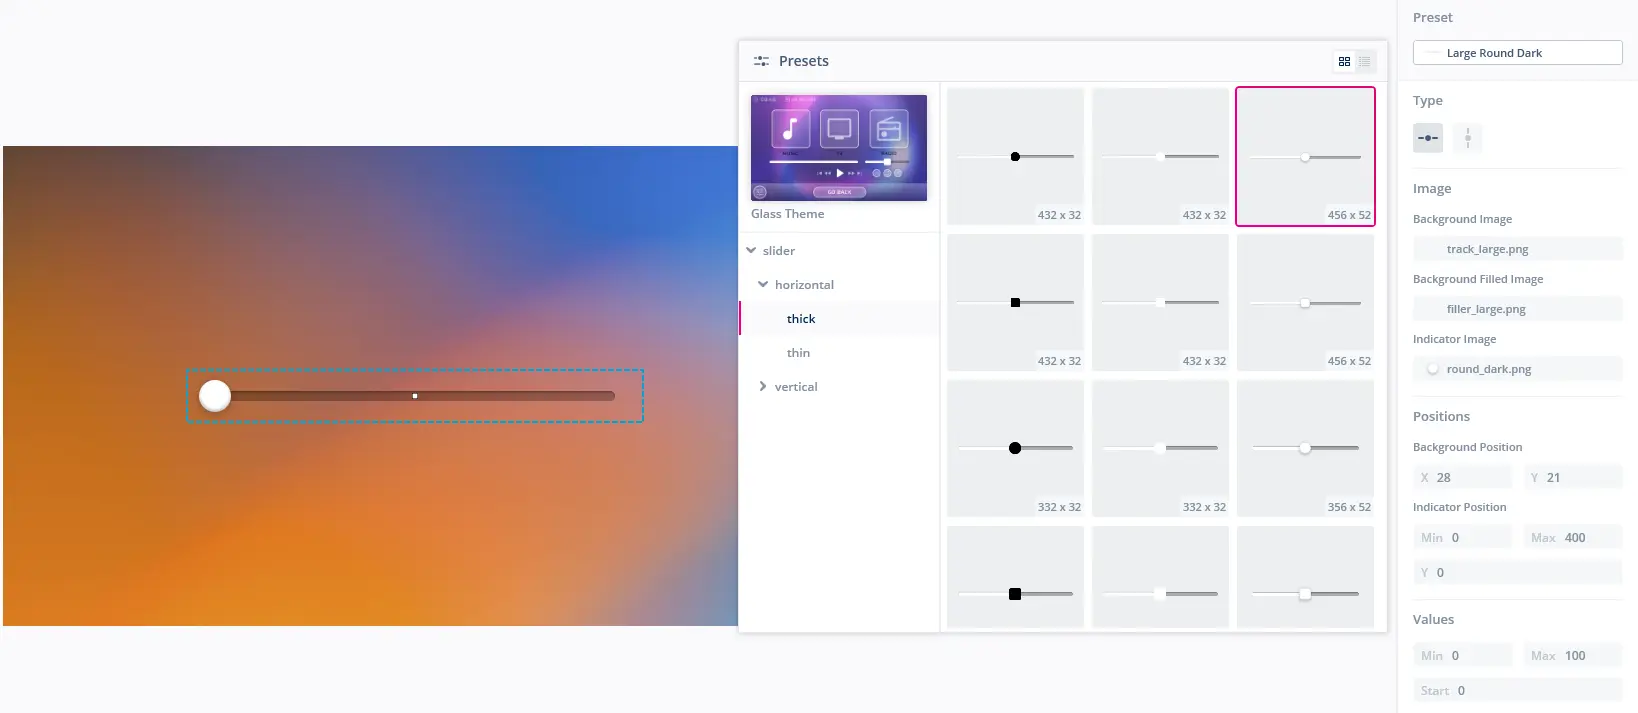Click the round_dark.png indicator preview icon

coord(1433,369)
